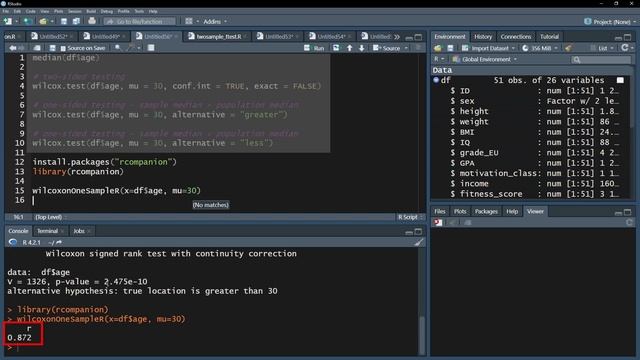The image size is (640, 360).
Task: Load a workspace in the Environment pane
Action: 438,48
